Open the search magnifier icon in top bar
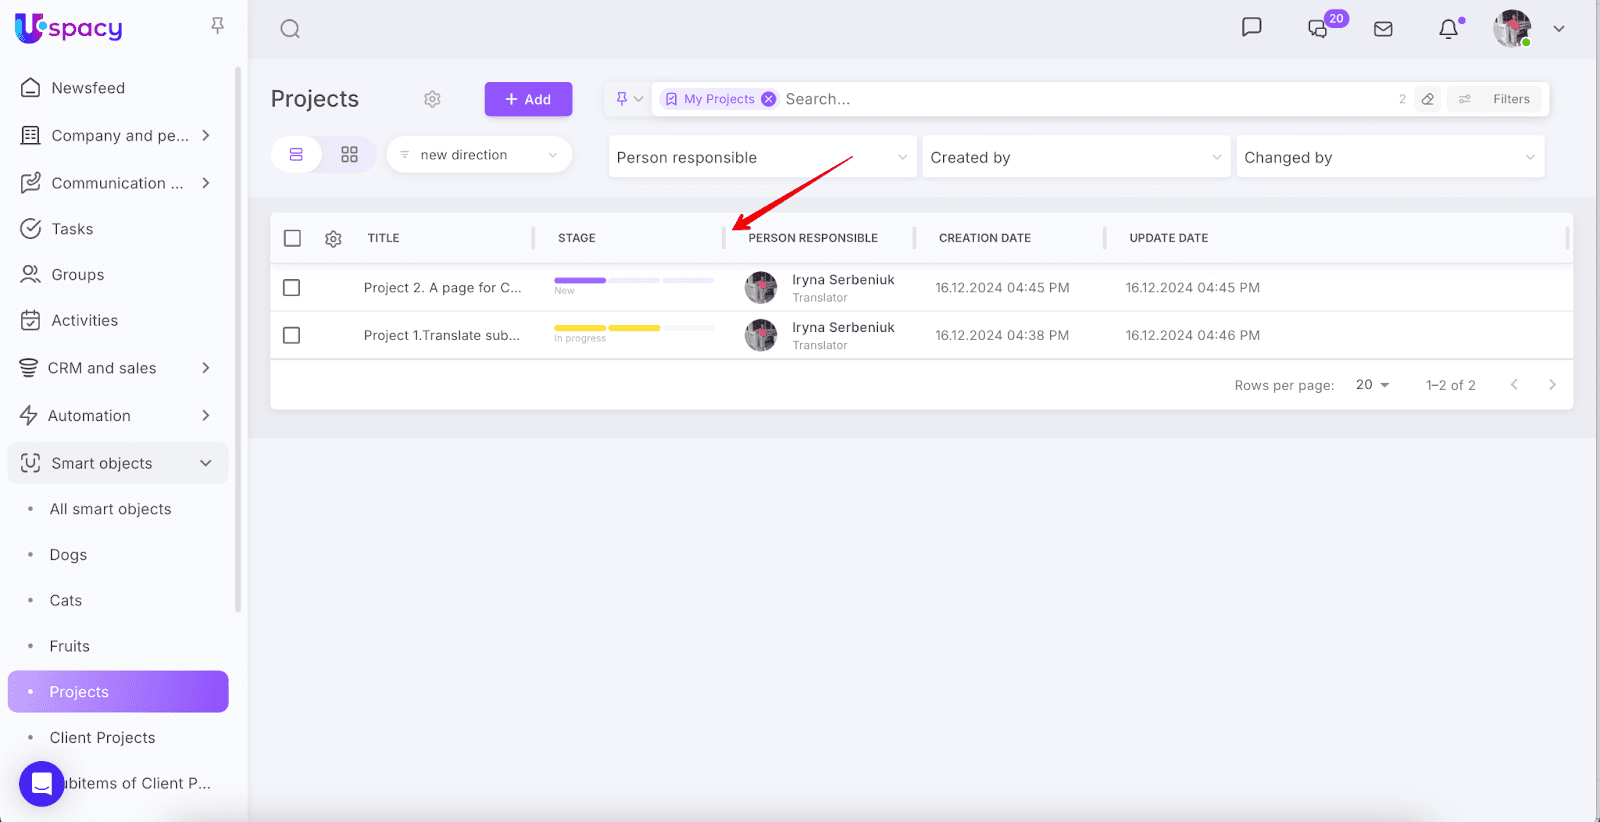1600x822 pixels. click(x=290, y=29)
